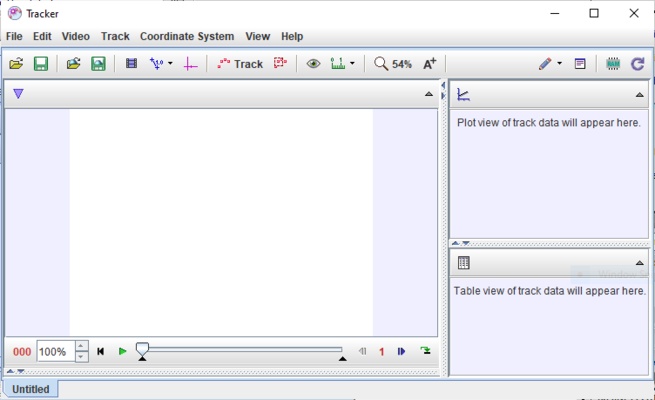655x400 pixels.
Task: Open the File menu
Action: pyautogui.click(x=14, y=36)
